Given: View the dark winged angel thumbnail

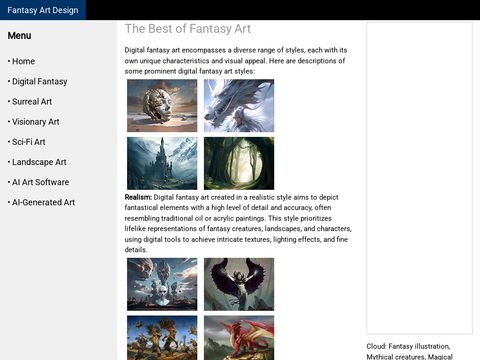Looking at the screenshot, I should click(239, 284).
